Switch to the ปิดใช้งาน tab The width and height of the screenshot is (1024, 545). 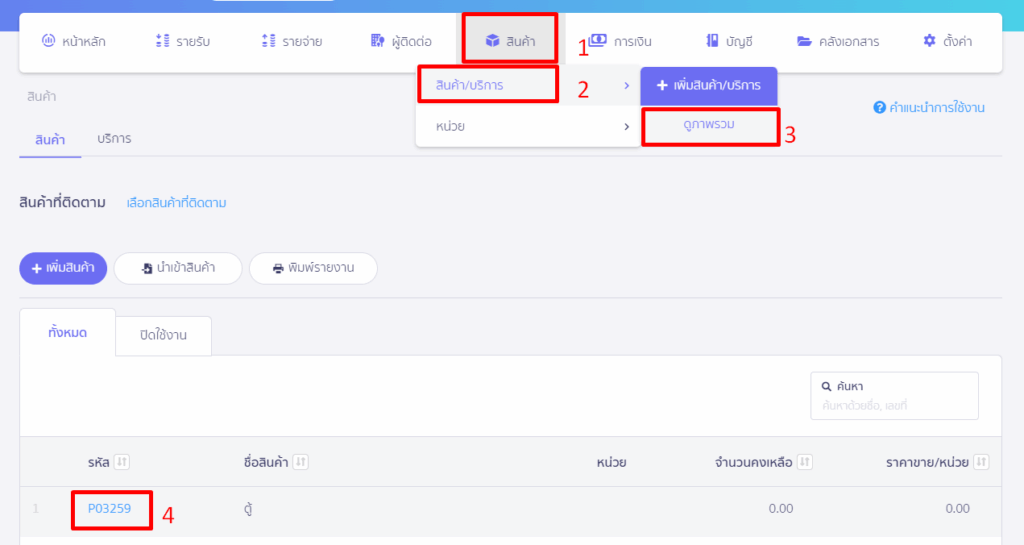163,335
